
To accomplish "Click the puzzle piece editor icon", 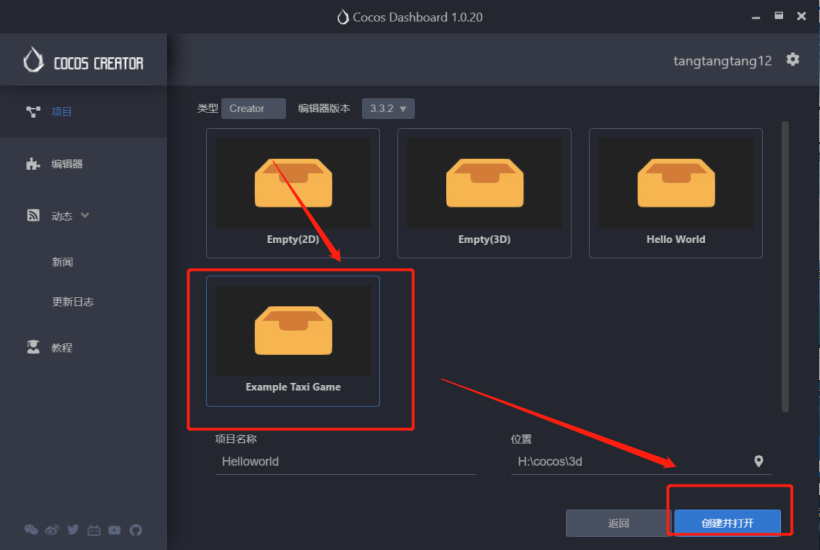I will 33,164.
